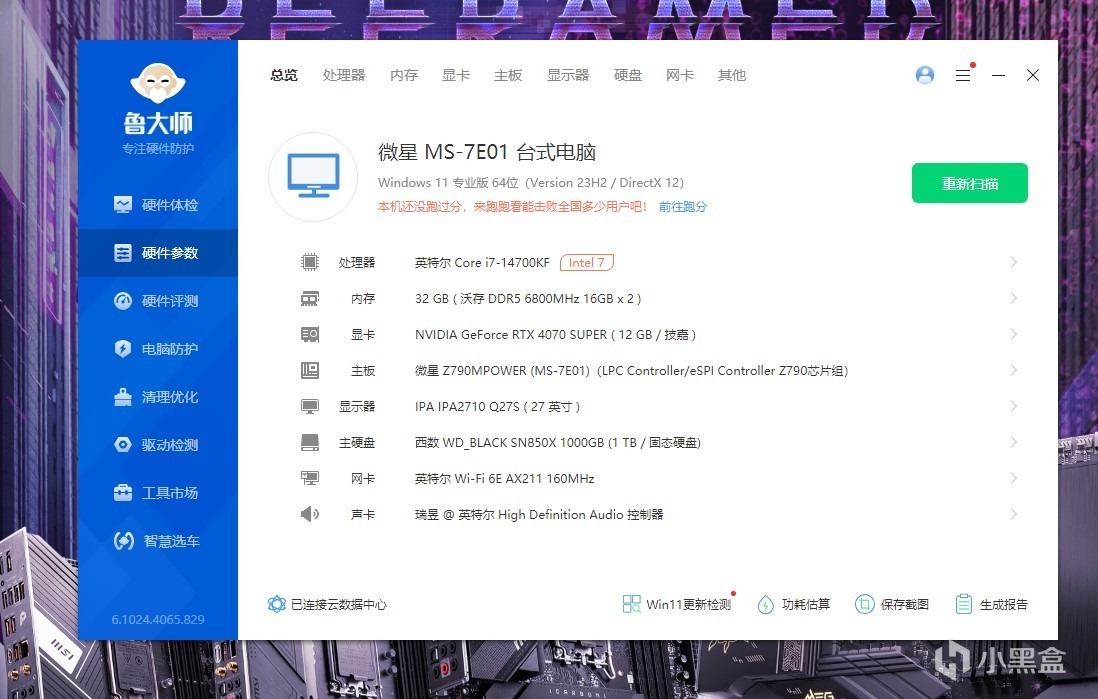Click 英特尔 Wi-Fi 6E AX211 text
This screenshot has width=1098, height=699.
[505, 478]
